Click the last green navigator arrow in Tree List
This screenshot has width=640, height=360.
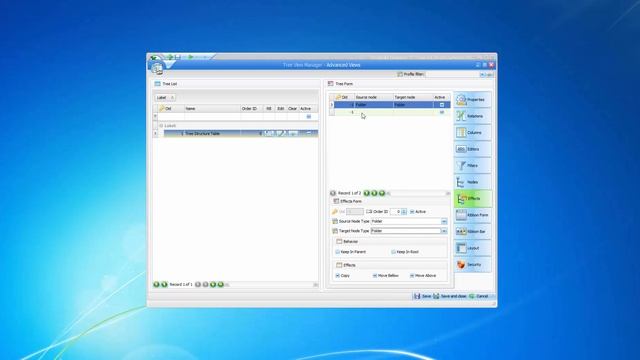pyautogui.click(x=221, y=284)
